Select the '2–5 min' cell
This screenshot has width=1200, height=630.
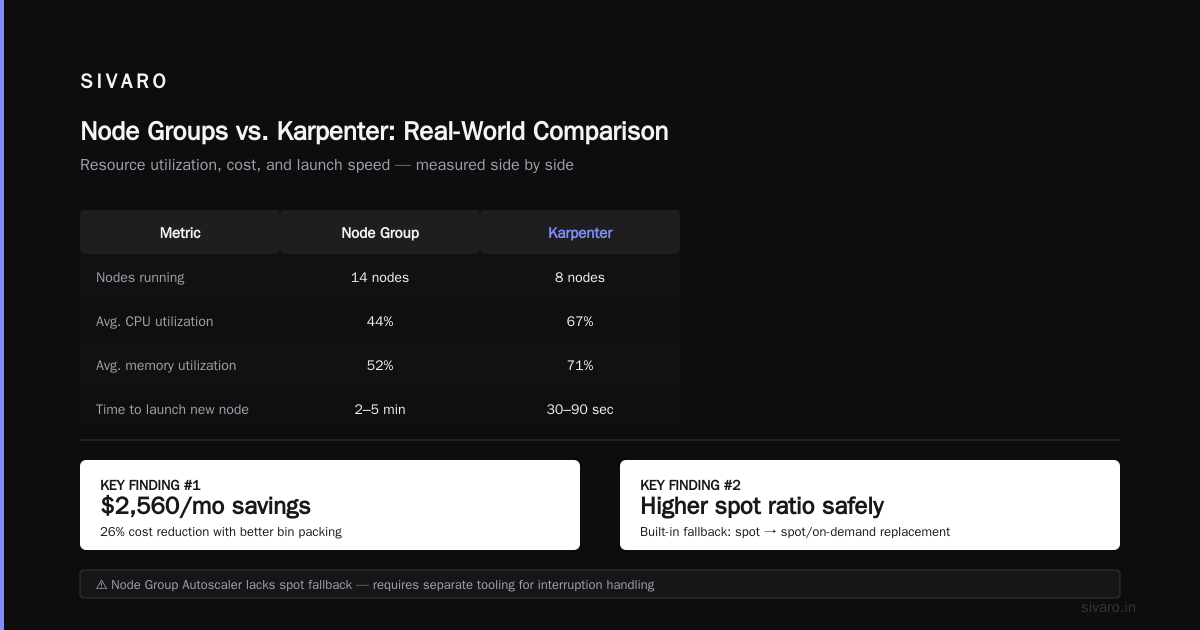[380, 409]
